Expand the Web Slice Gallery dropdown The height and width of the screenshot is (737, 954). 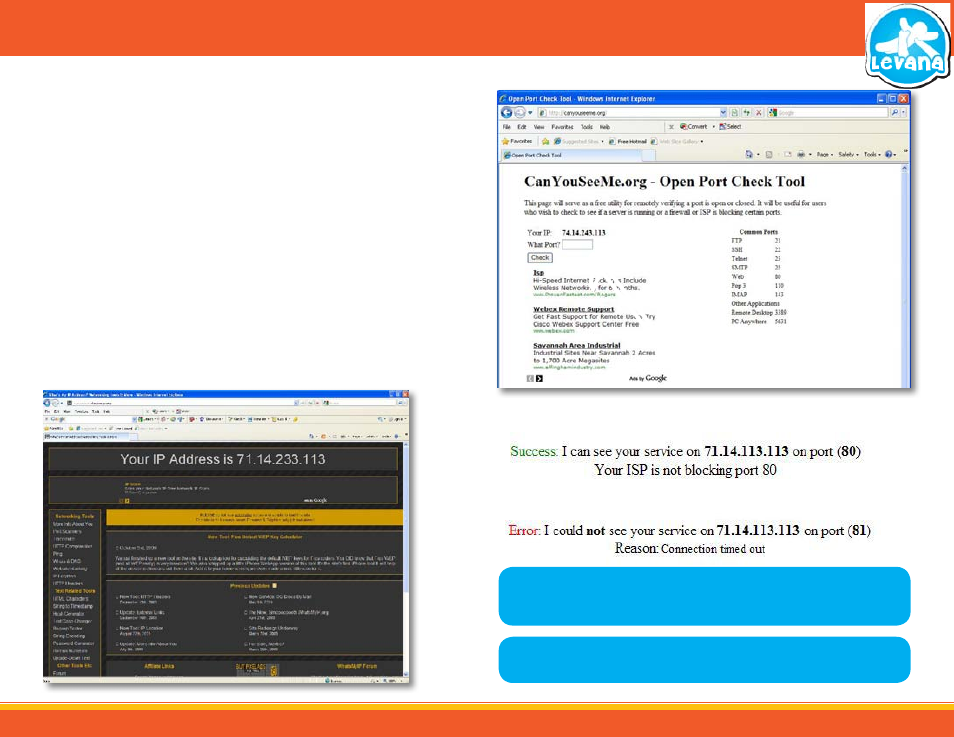coord(702,141)
